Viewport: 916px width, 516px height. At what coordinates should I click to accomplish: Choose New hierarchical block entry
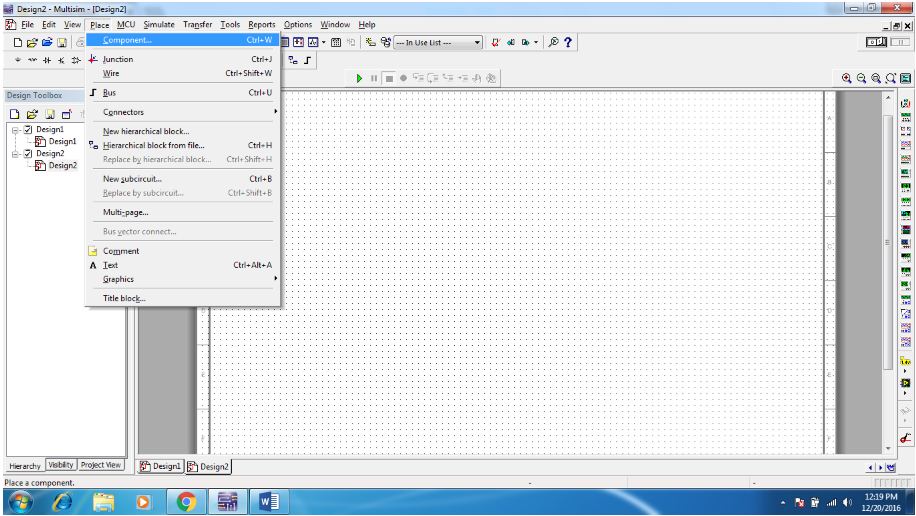(x=182, y=131)
